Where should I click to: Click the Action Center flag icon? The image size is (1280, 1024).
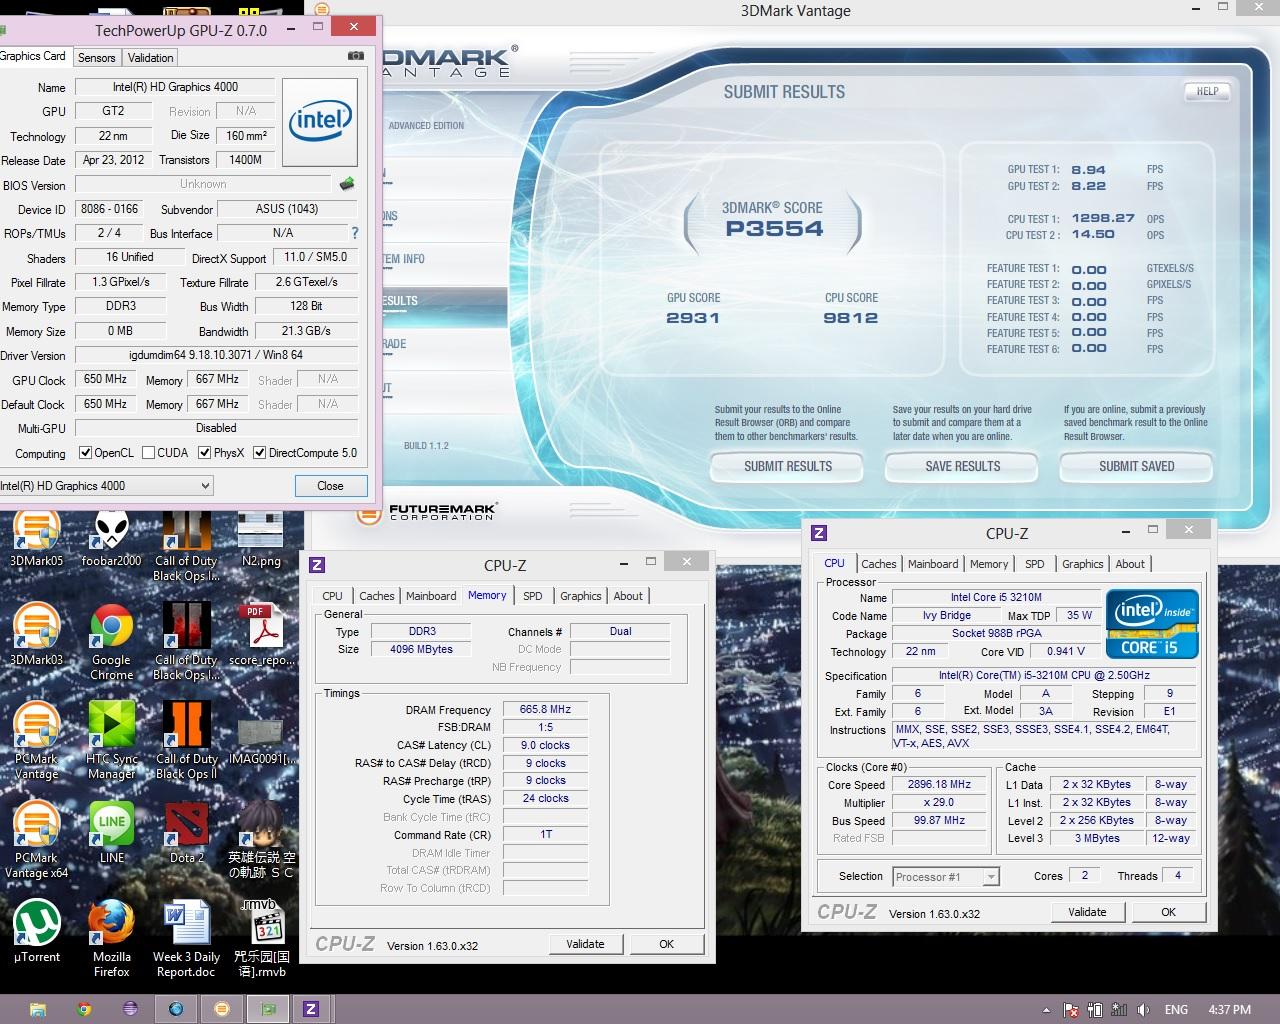coord(1071,1010)
